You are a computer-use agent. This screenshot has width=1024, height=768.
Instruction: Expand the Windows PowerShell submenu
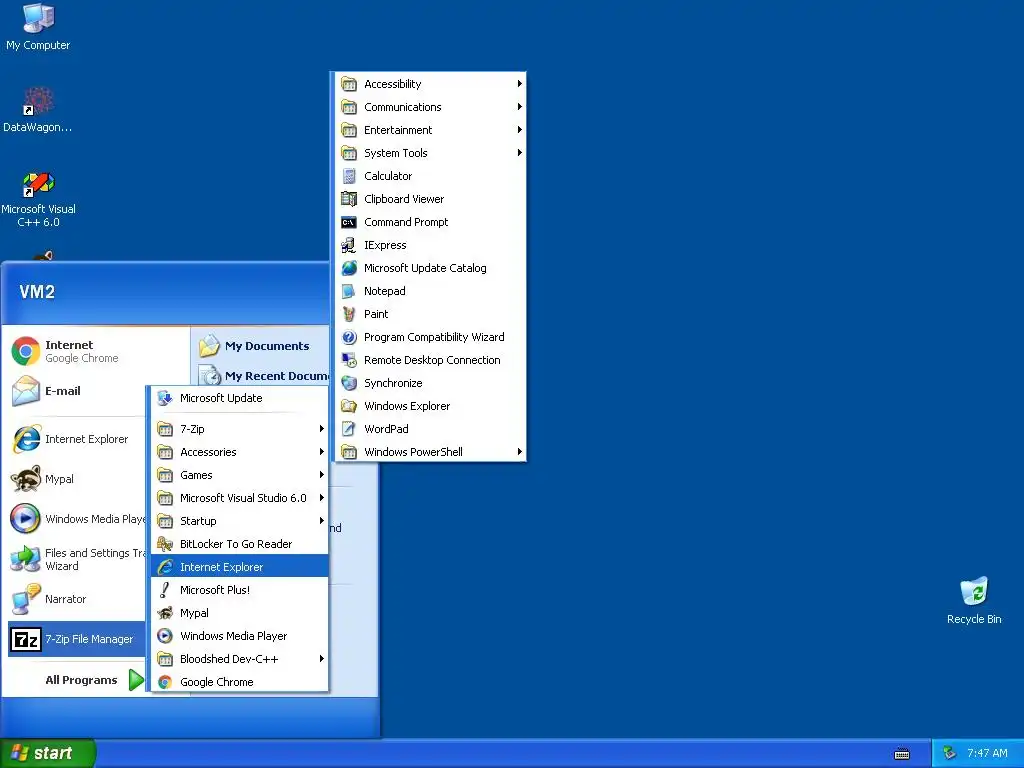pyautogui.click(x=430, y=452)
